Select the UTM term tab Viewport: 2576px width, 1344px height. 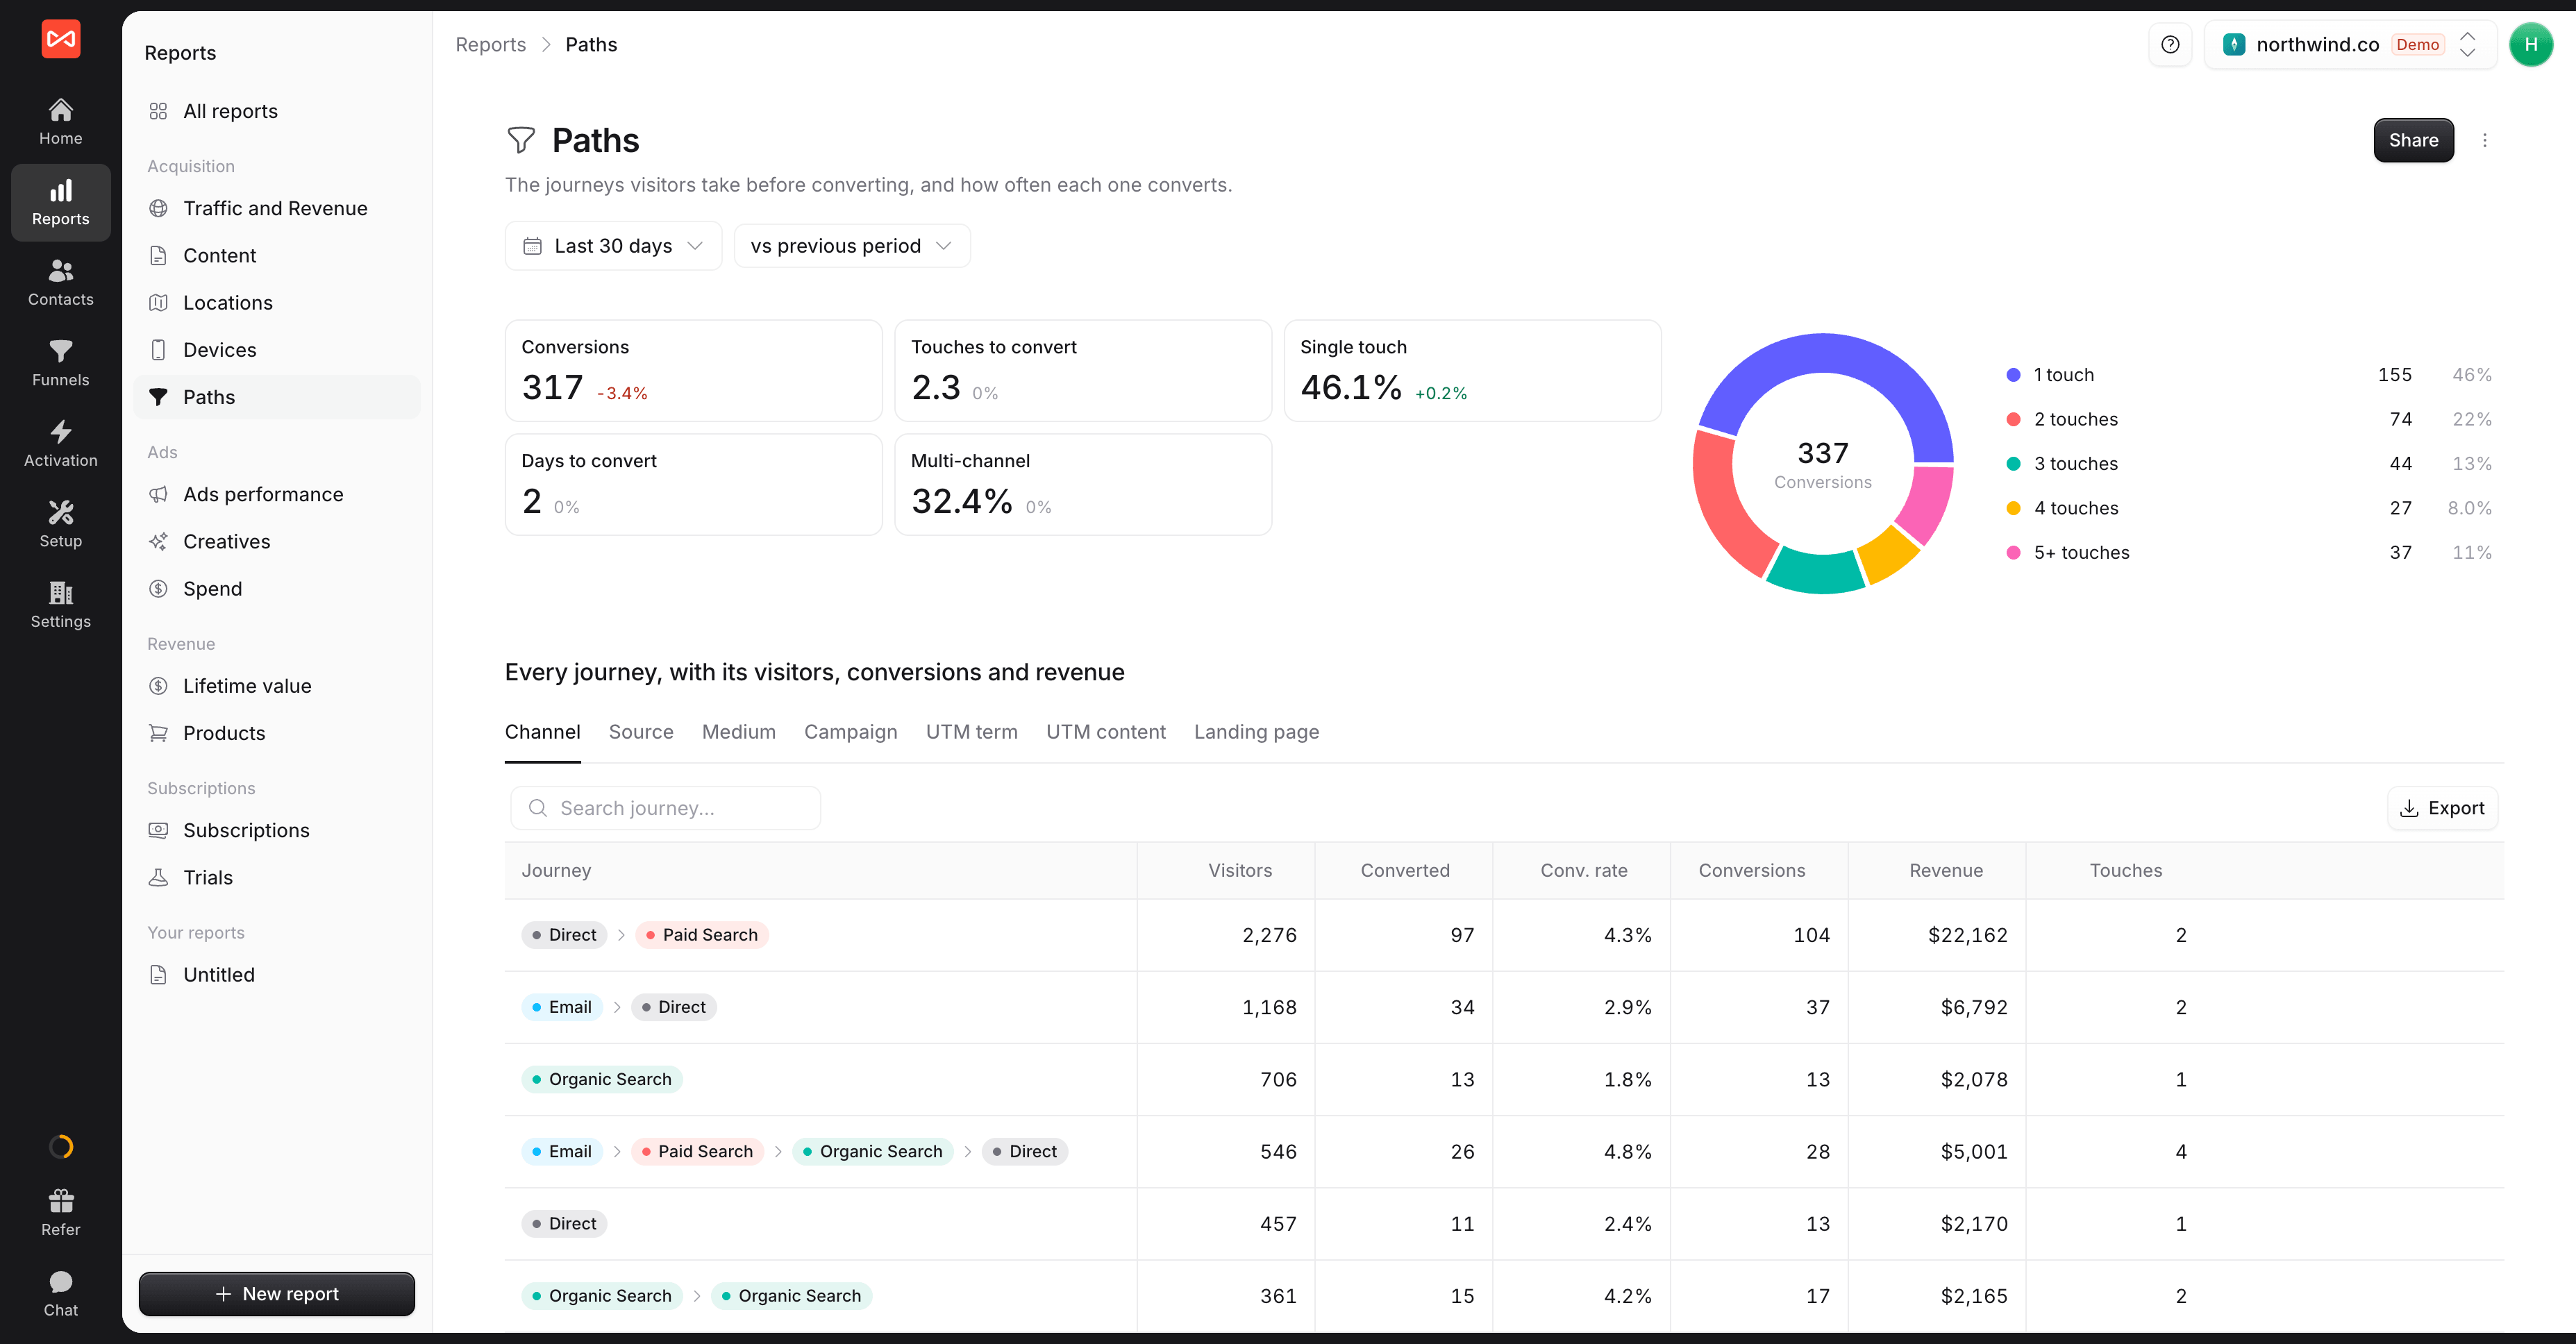pos(971,732)
